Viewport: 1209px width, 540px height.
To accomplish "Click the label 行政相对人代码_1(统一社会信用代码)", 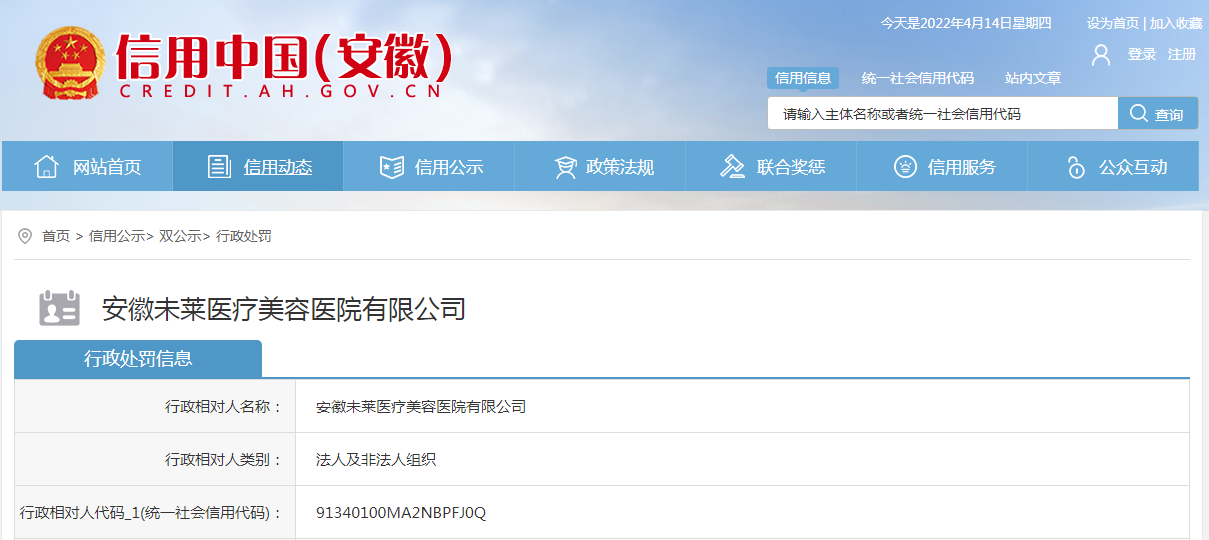I will point(152,513).
